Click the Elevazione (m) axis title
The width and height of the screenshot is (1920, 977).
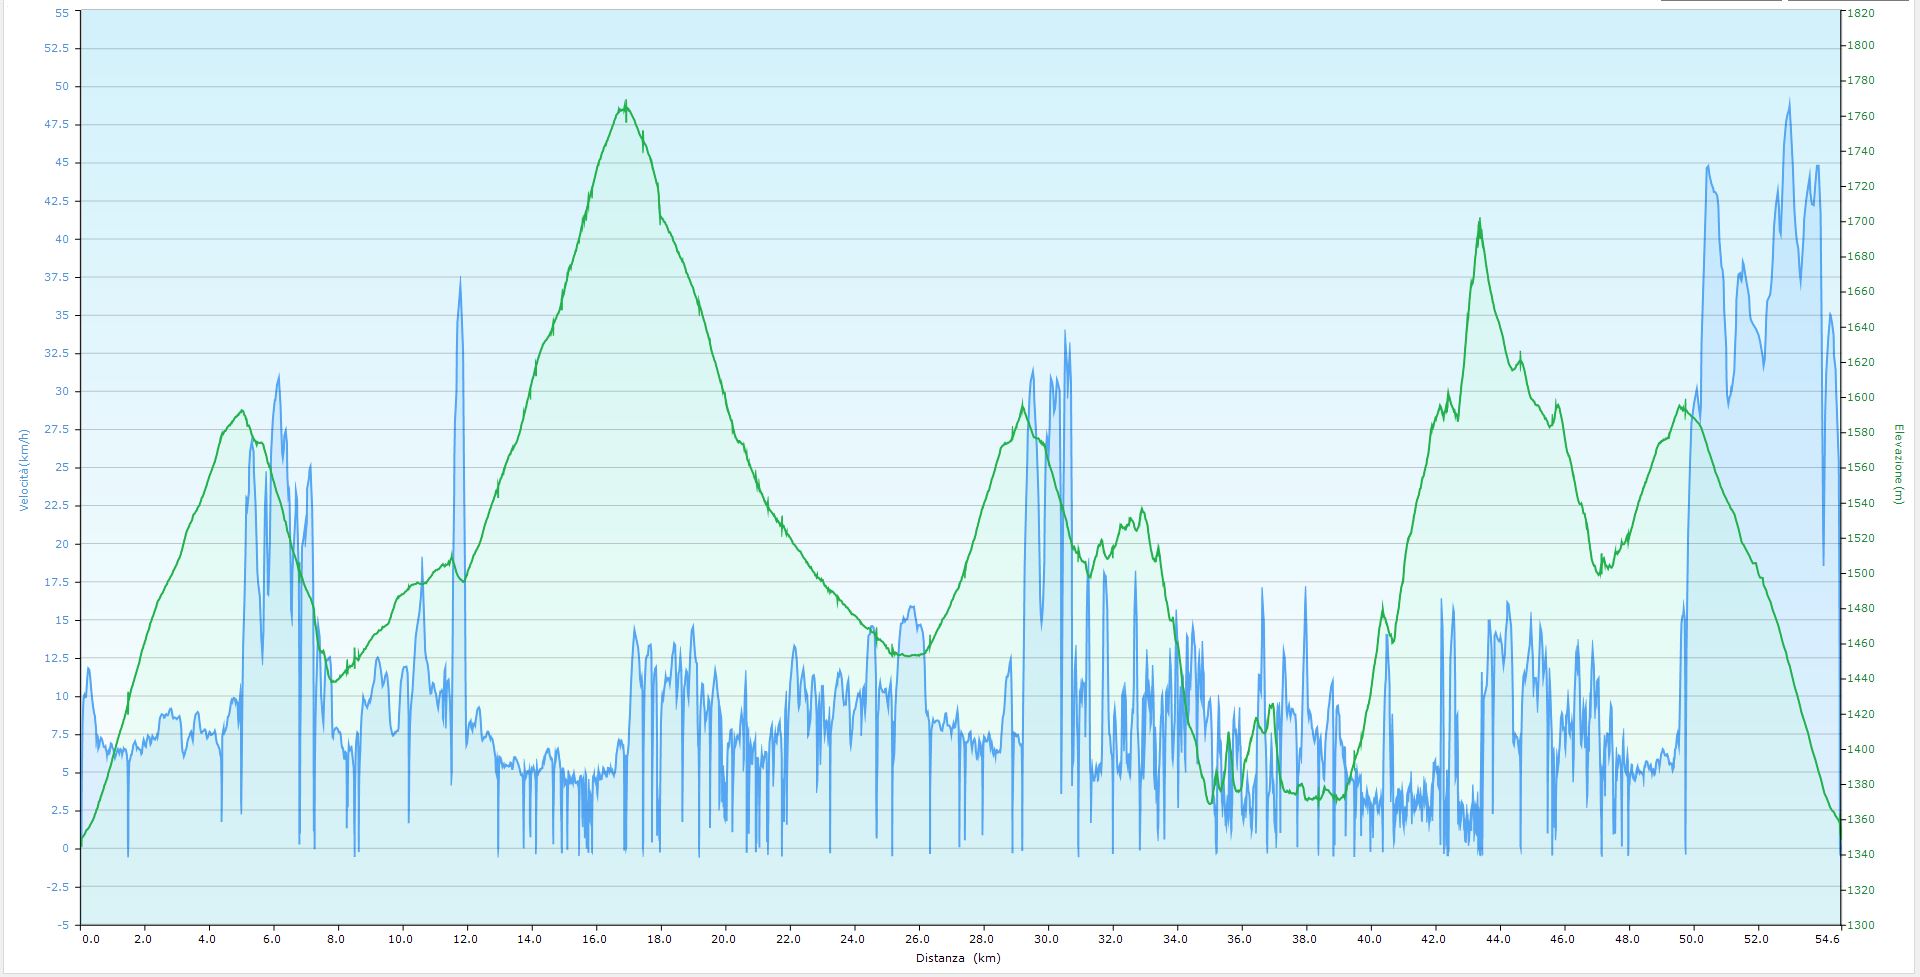tap(1897, 464)
